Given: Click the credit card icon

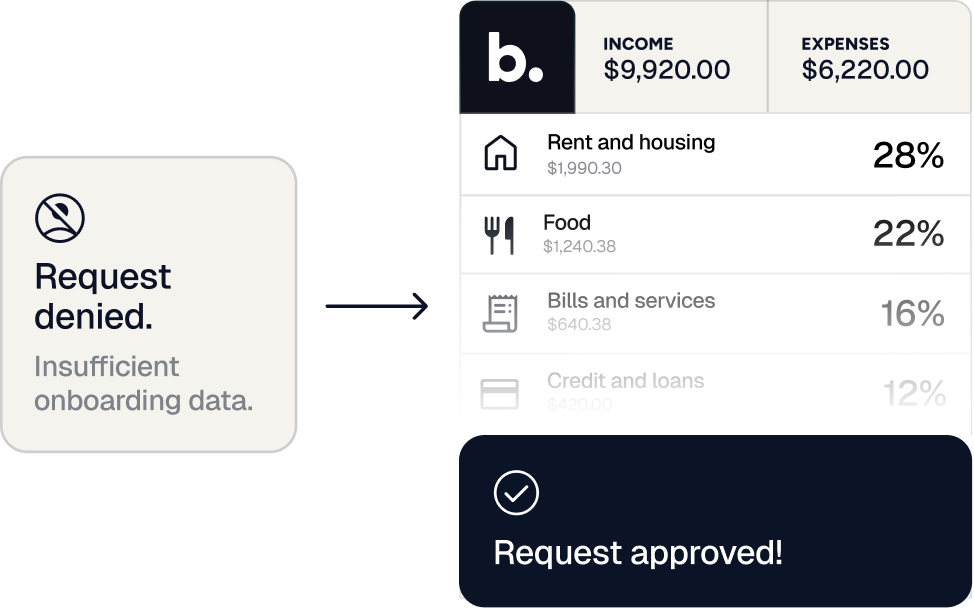Looking at the screenshot, I should 500,393.
